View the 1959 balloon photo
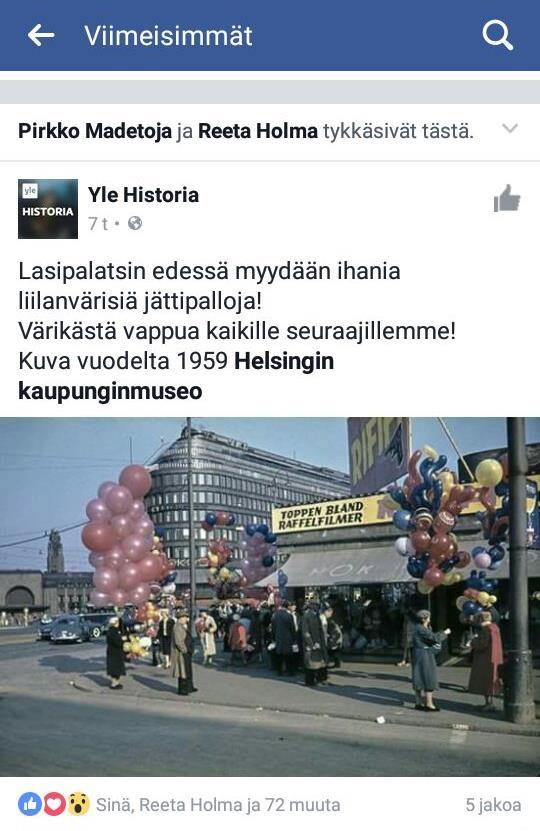This screenshot has width=540, height=831. click(x=270, y=597)
